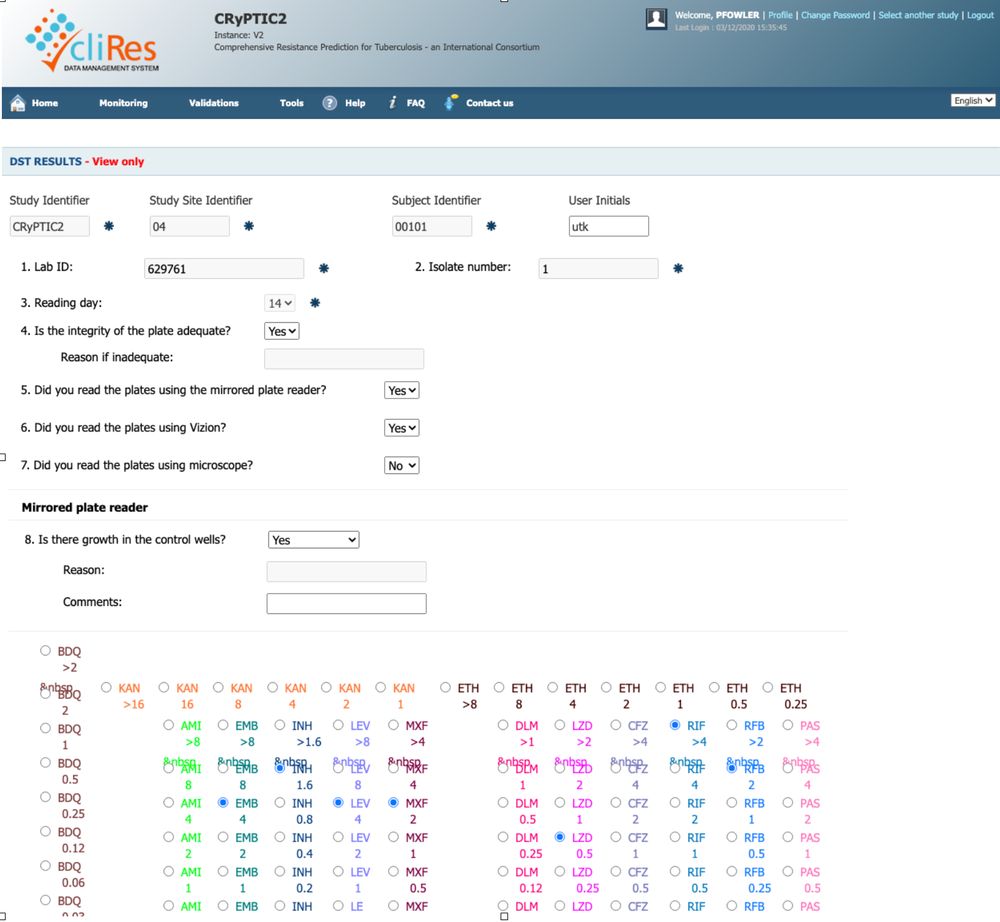Screen dimensions: 1000x922
Task: Click the Lab ID field
Action: click(224, 268)
